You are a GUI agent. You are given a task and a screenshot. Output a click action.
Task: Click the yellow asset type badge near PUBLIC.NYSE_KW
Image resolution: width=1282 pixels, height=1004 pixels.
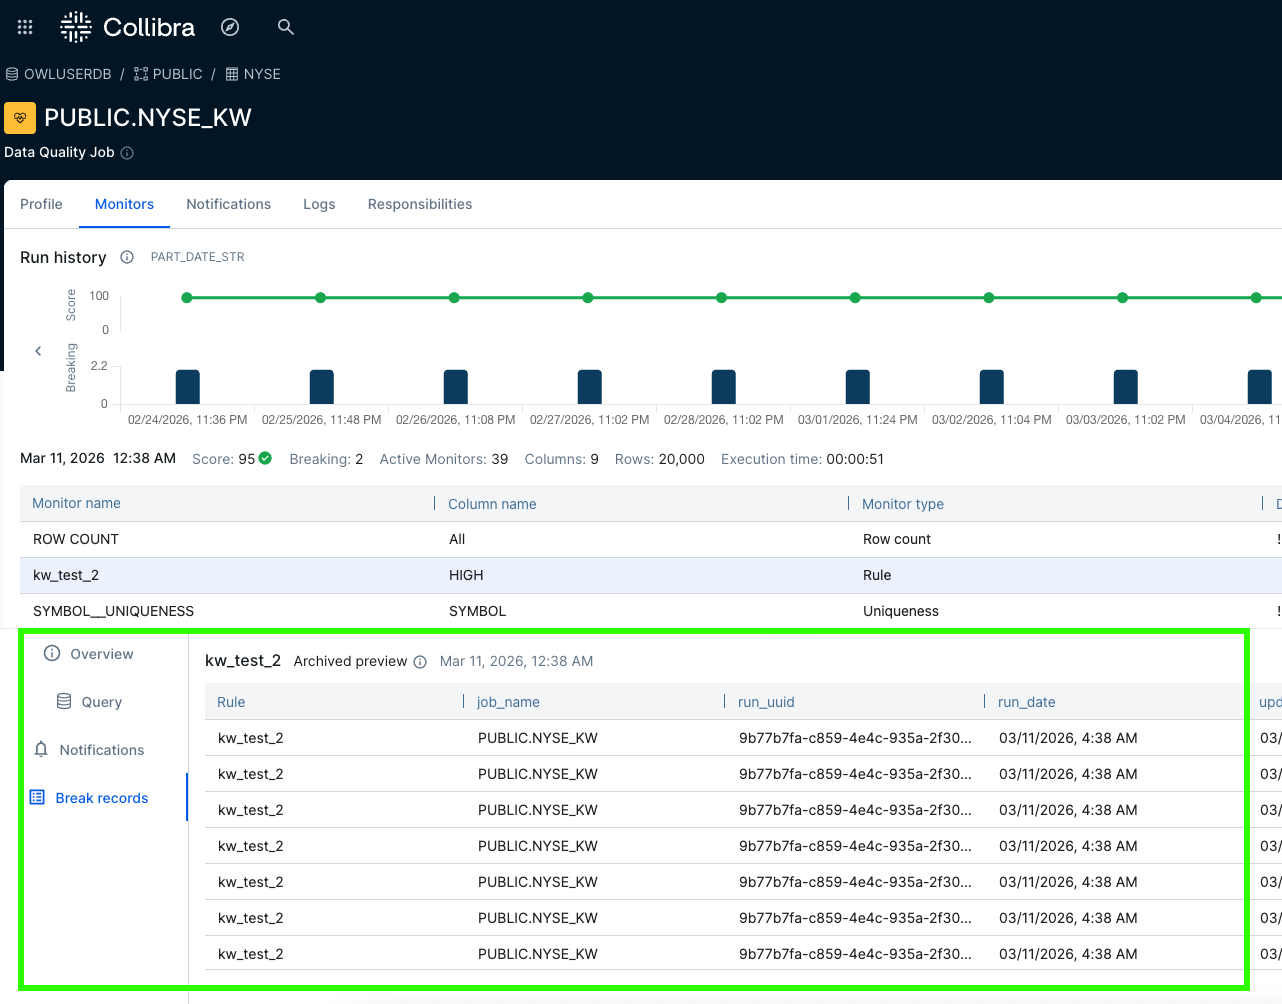tap(19, 117)
